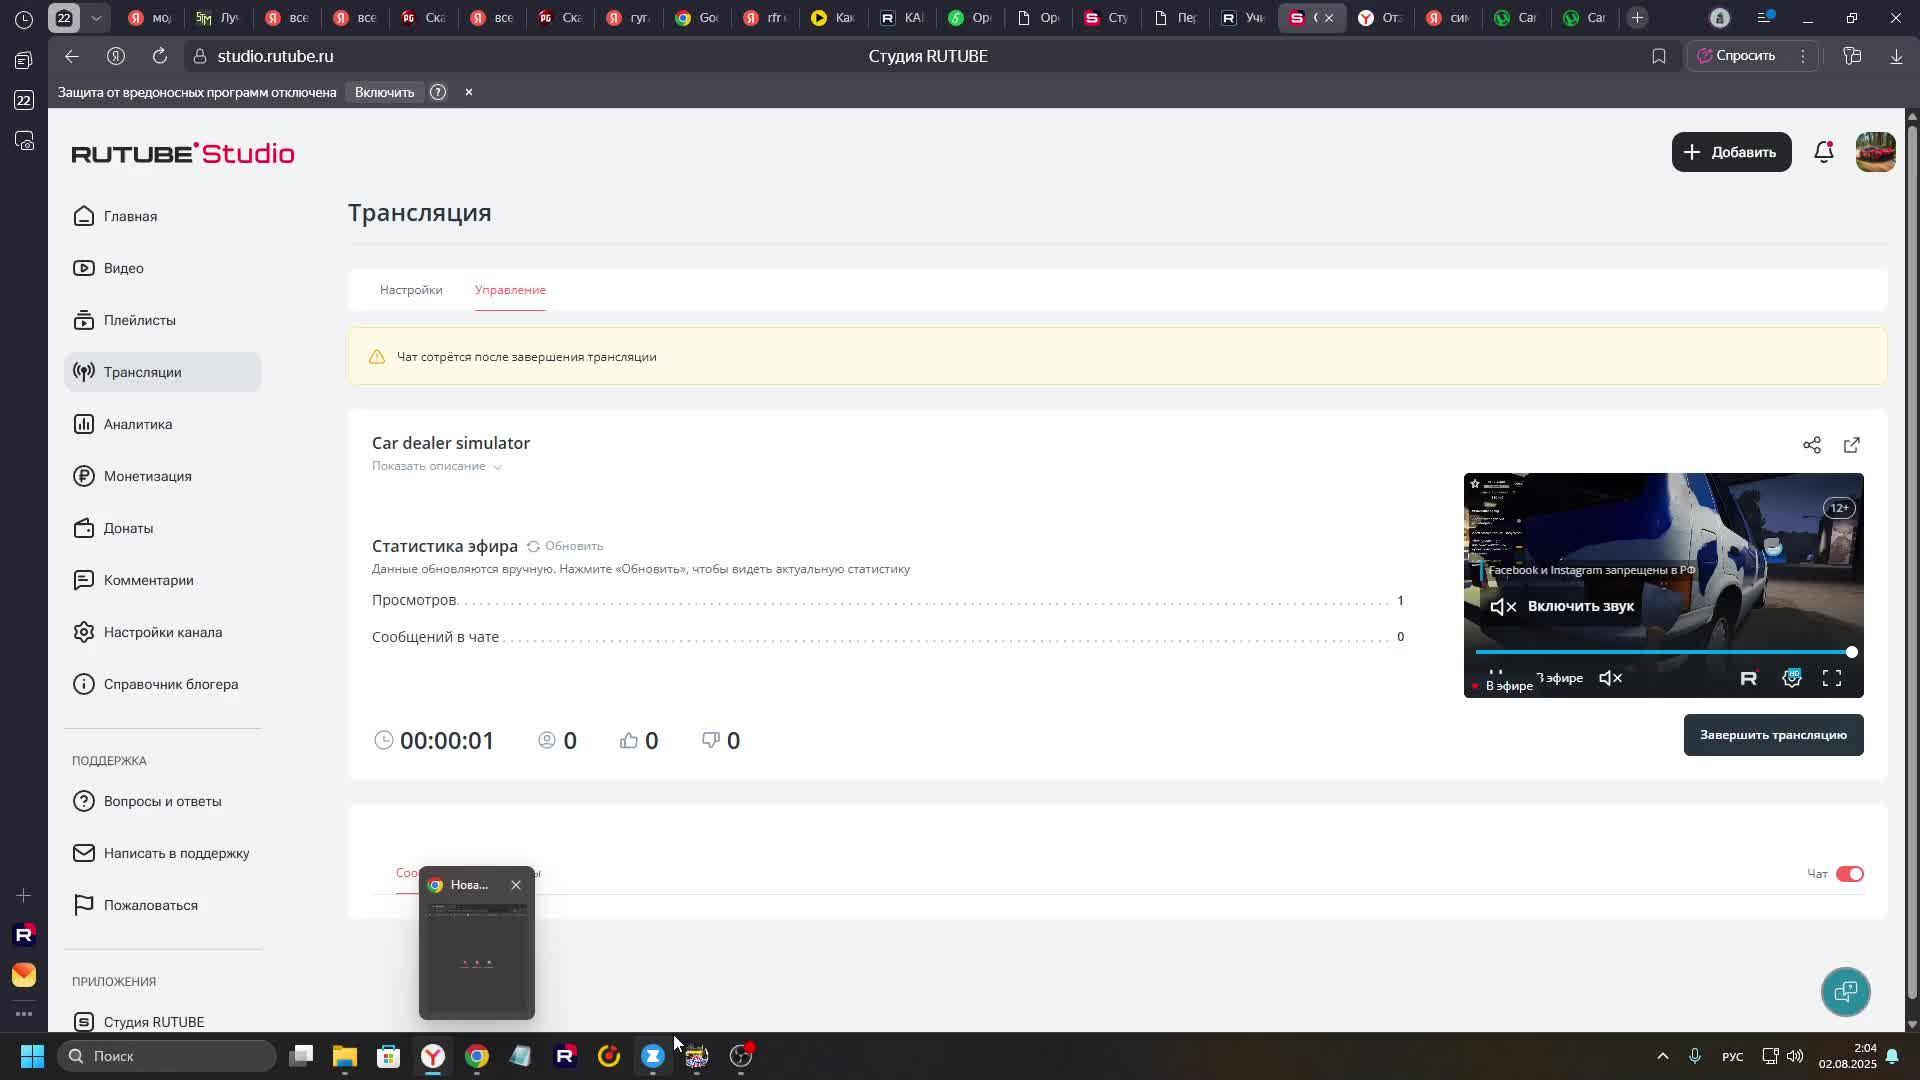Bookmark this page in address bar
Image resolution: width=1920 pixels, height=1080 pixels.
tap(1658, 56)
